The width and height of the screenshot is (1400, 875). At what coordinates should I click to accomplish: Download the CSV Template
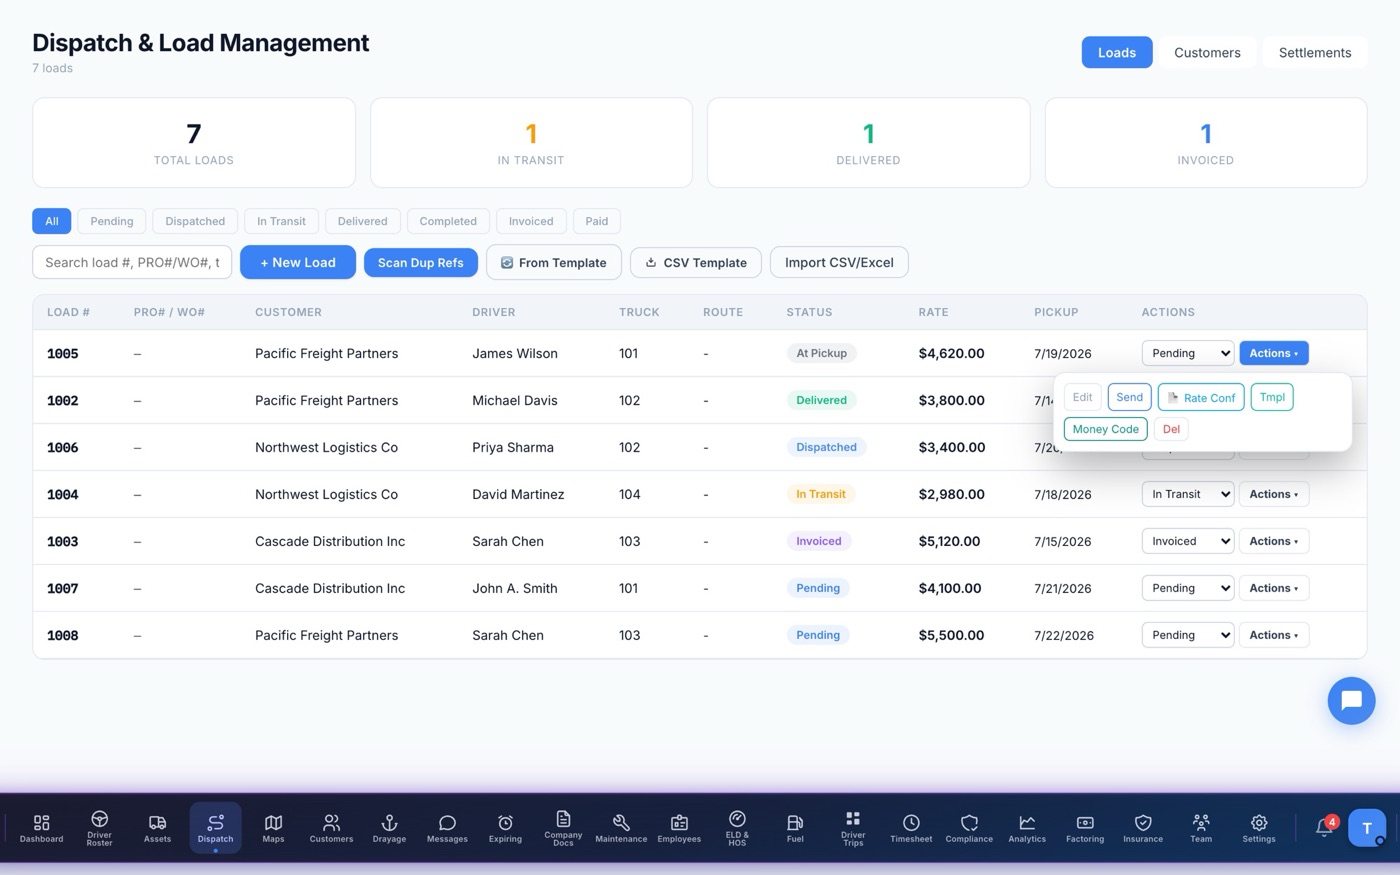(x=696, y=263)
